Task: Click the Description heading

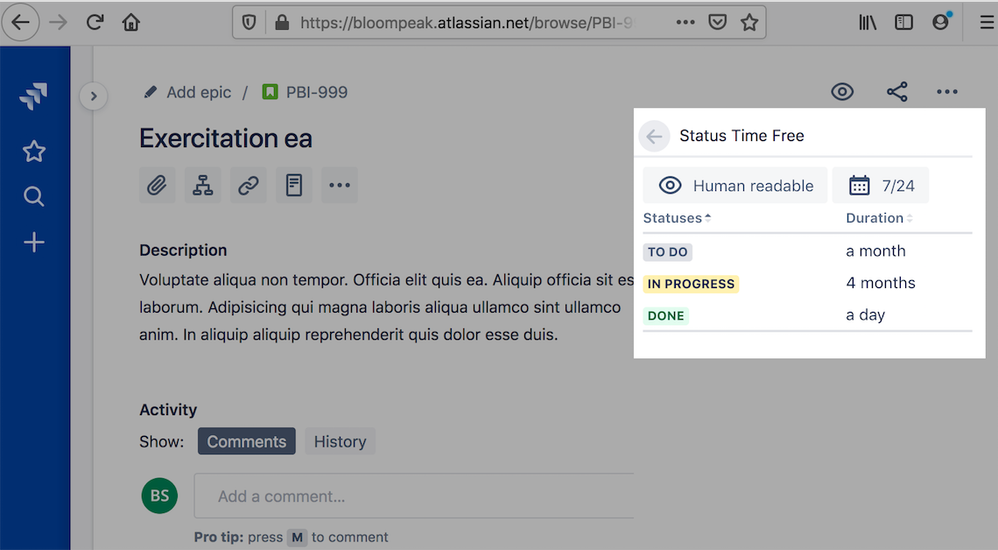Action: pyautogui.click(x=183, y=250)
